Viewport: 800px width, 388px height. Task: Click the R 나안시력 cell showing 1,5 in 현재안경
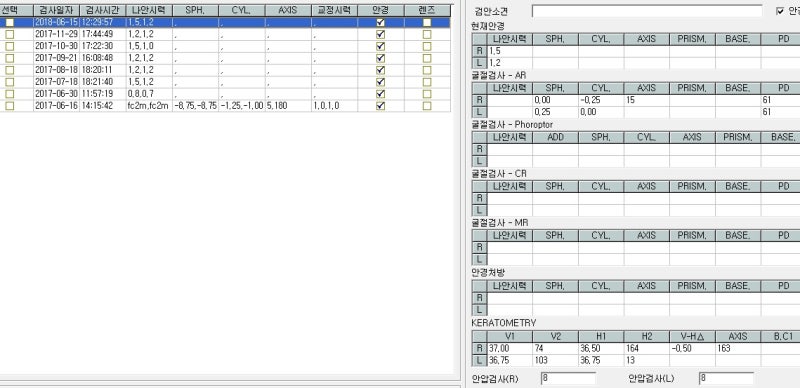[x=510, y=51]
